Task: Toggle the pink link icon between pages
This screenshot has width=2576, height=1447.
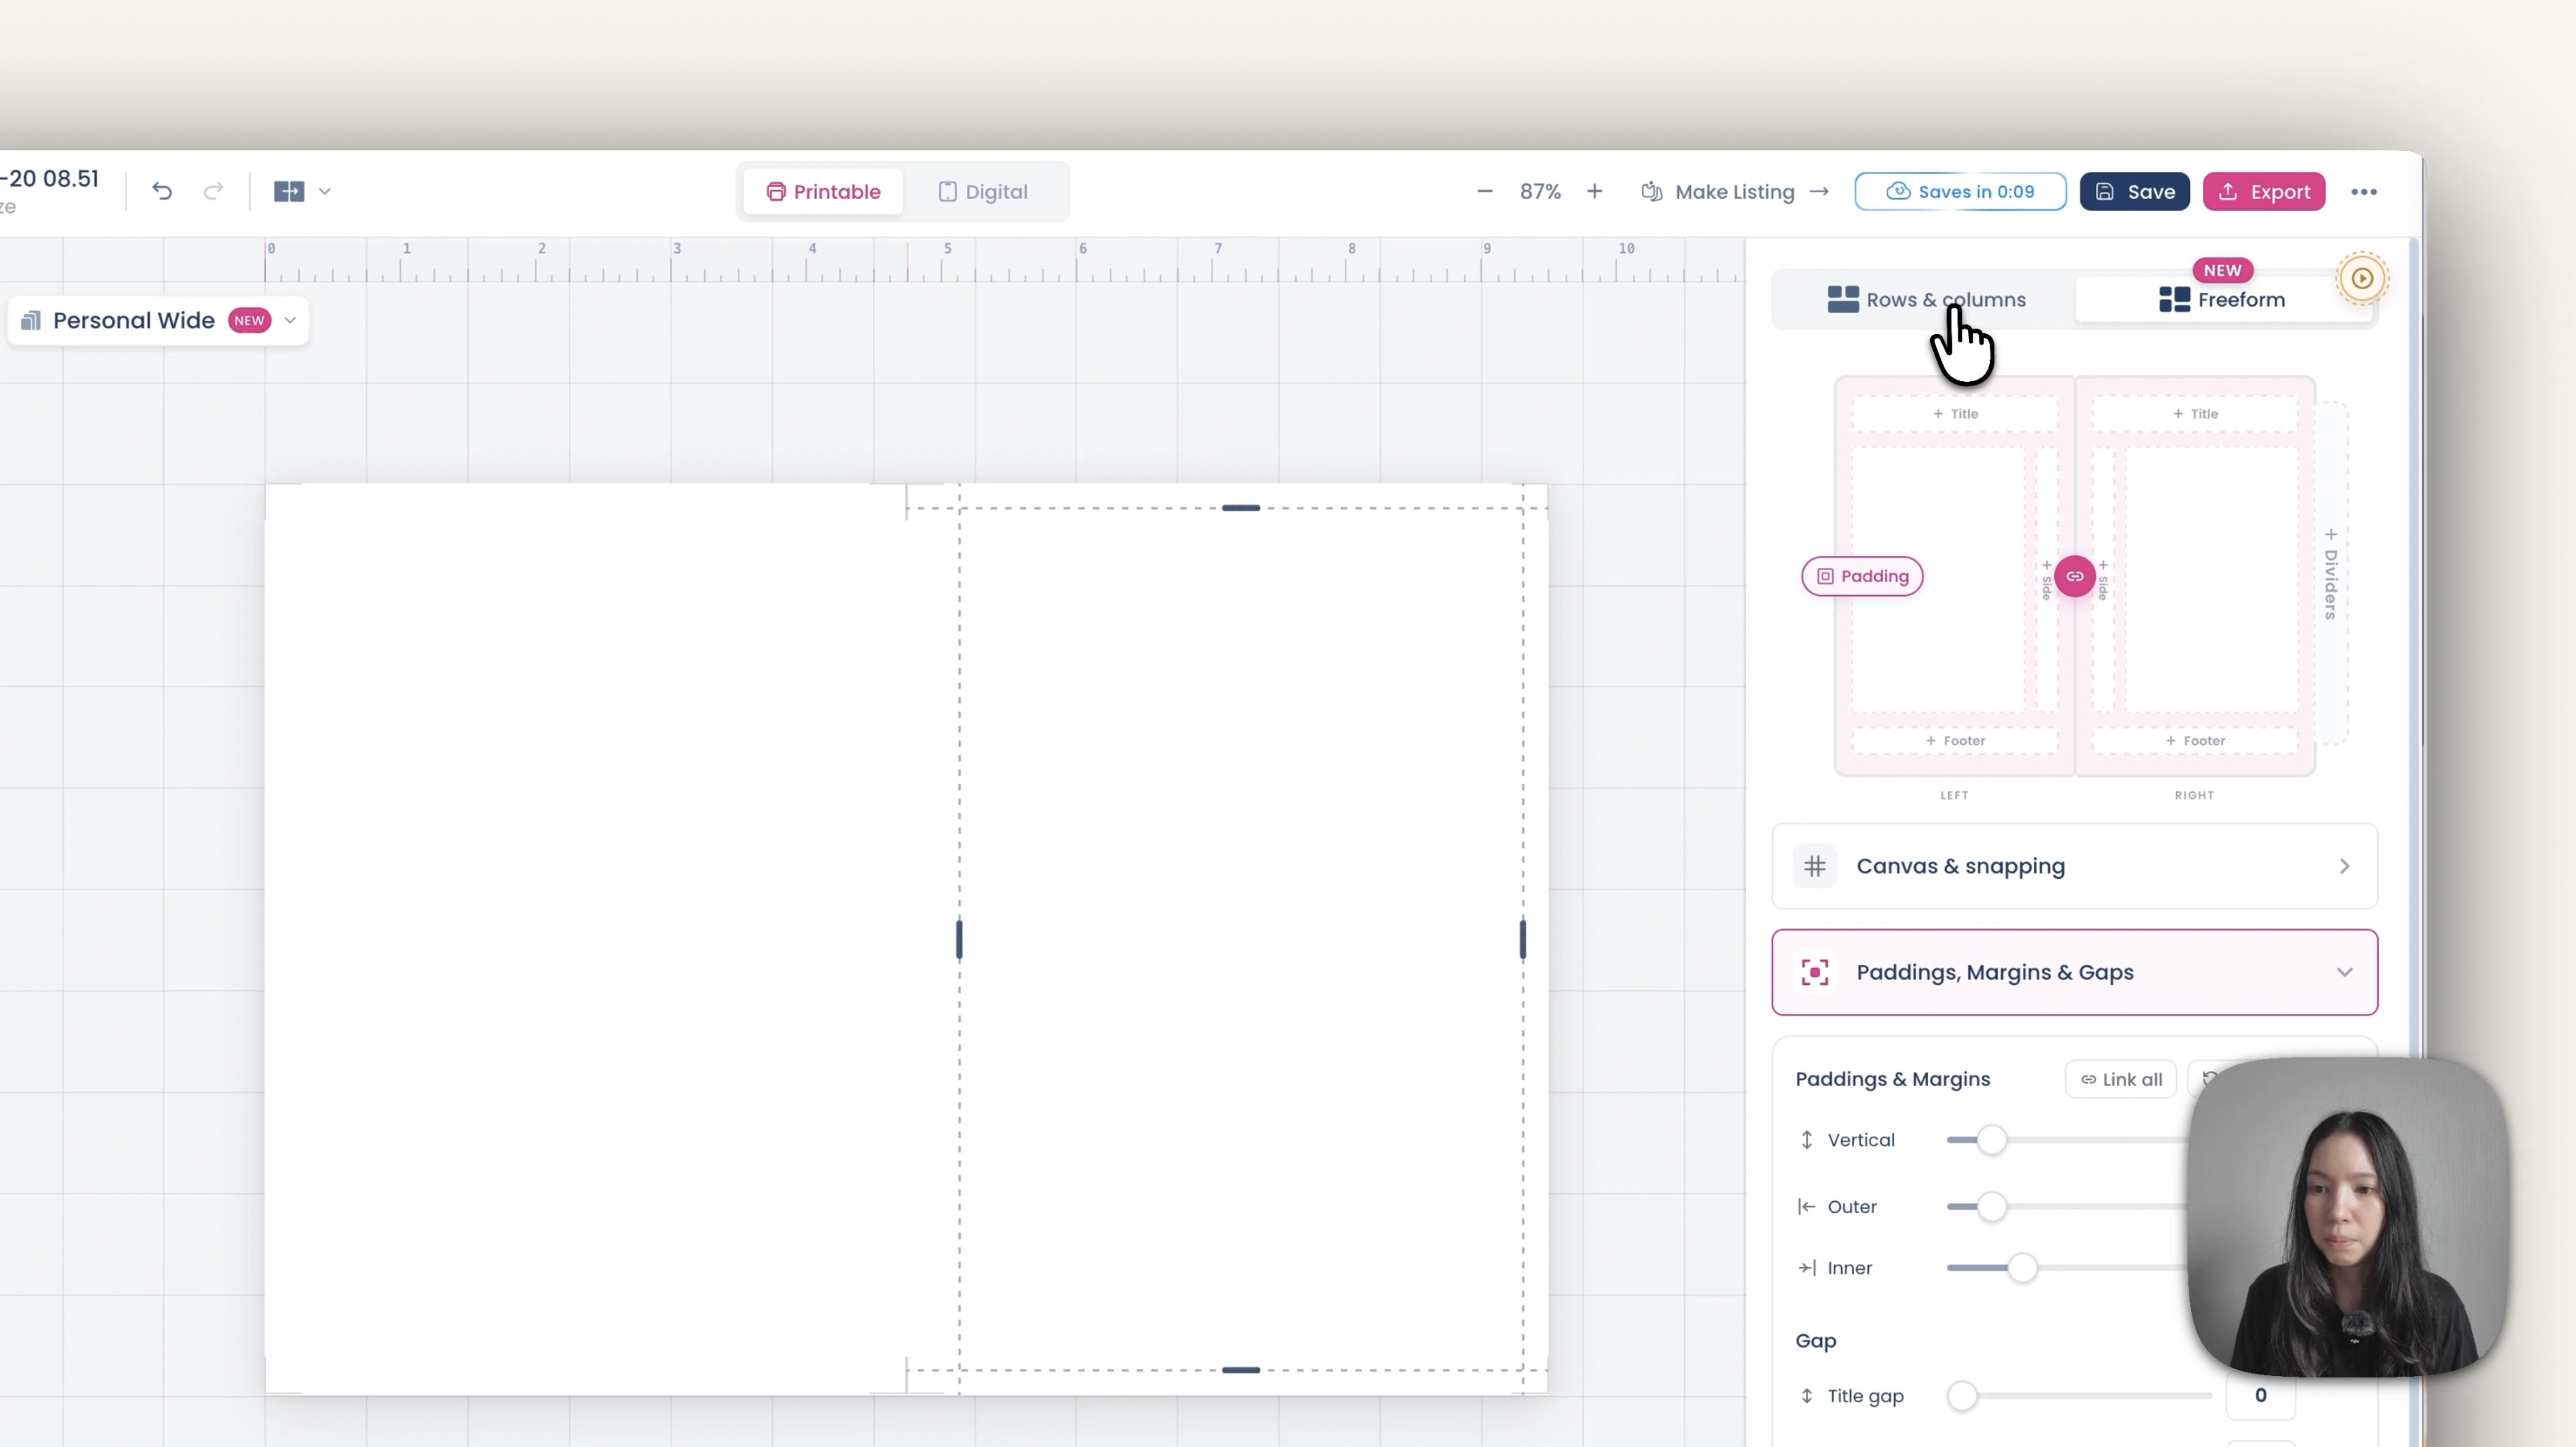Action: coord(2075,576)
